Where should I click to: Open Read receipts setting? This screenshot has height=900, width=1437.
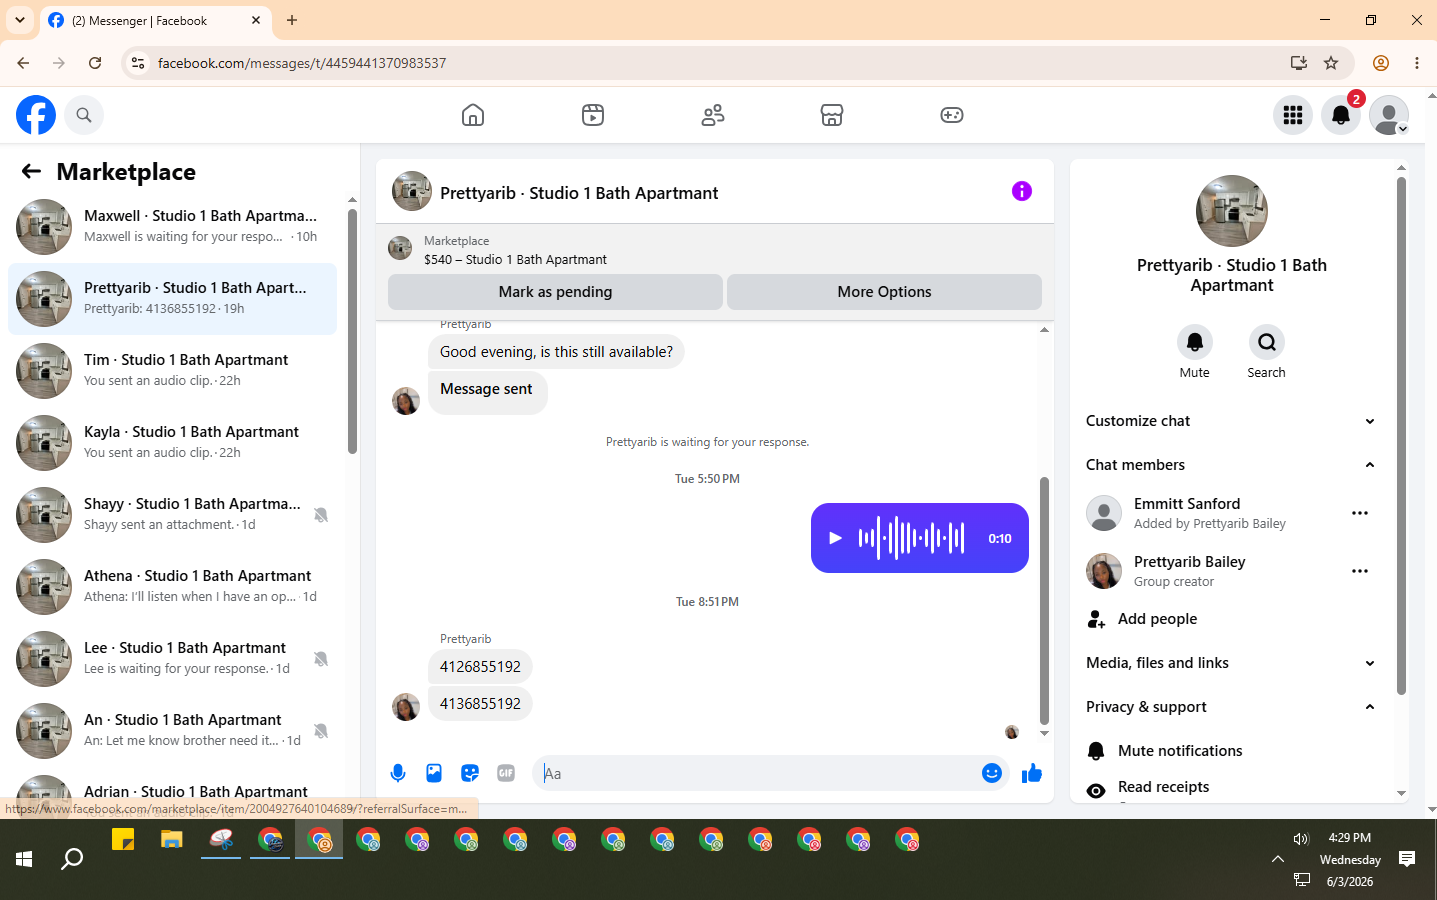tap(1232, 787)
